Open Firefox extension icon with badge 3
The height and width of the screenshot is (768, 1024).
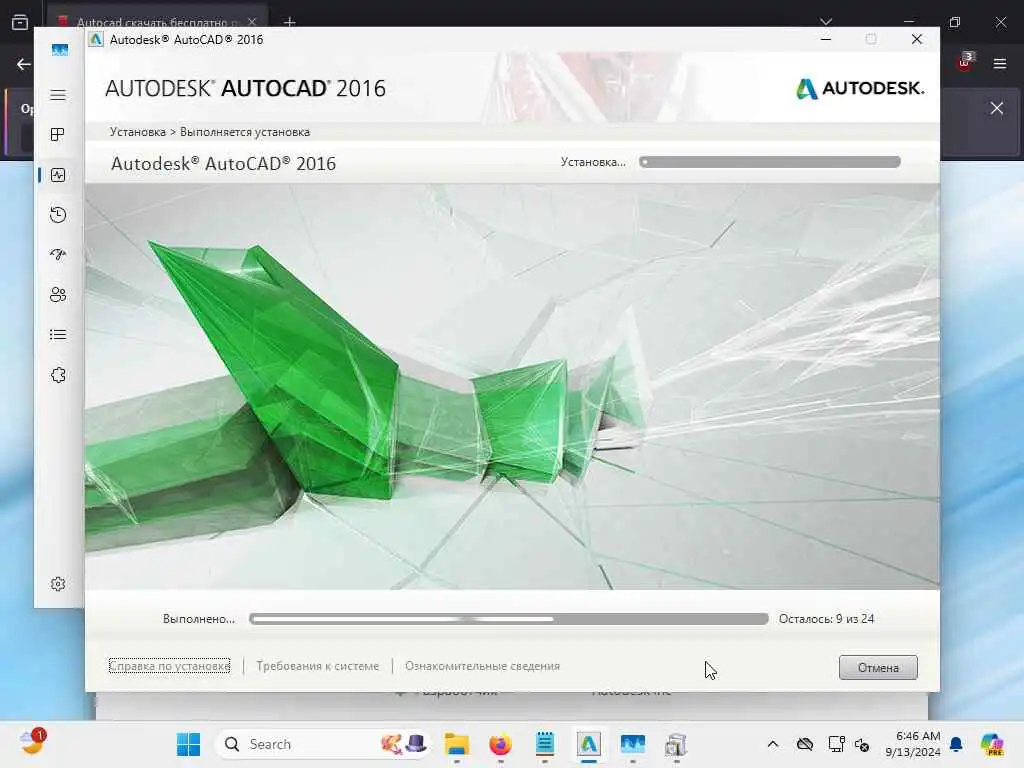965,63
